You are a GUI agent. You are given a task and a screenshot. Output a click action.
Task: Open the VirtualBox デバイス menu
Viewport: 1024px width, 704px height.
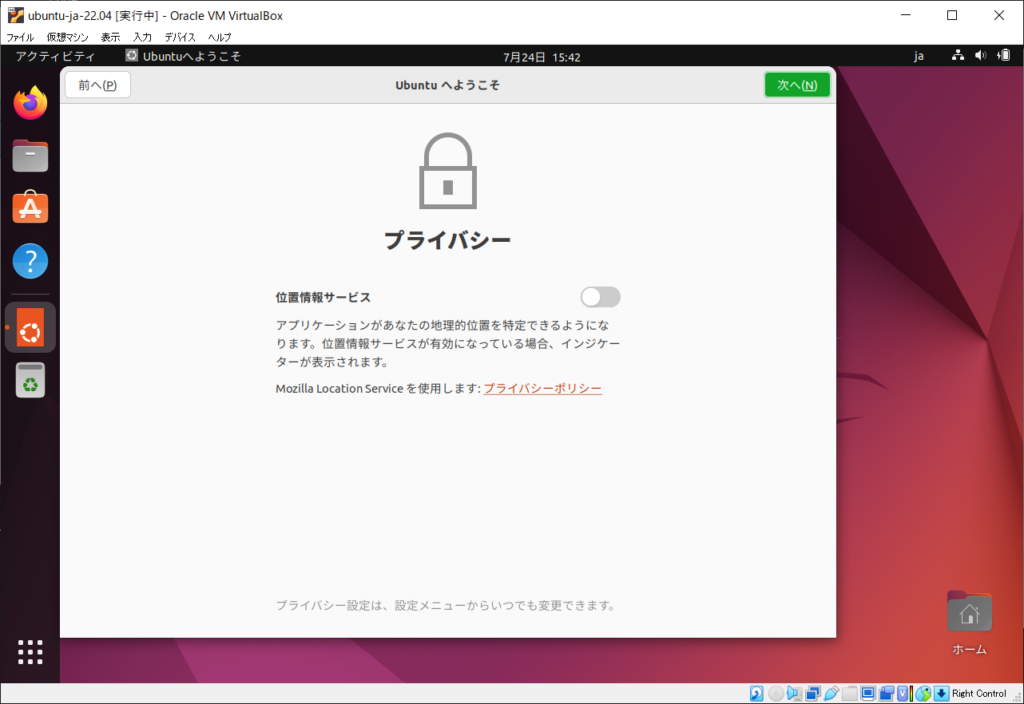point(180,37)
